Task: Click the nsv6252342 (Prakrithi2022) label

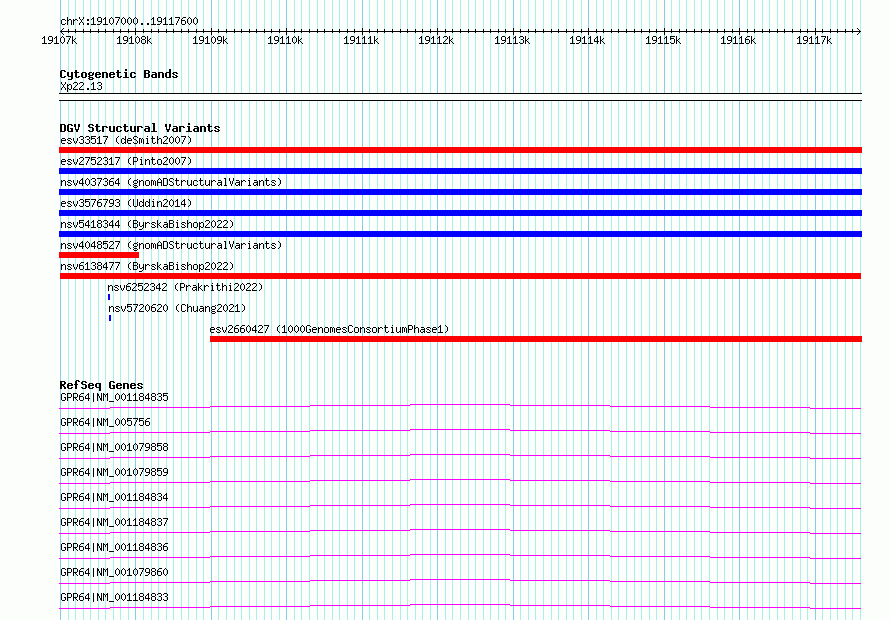Action: (186, 287)
